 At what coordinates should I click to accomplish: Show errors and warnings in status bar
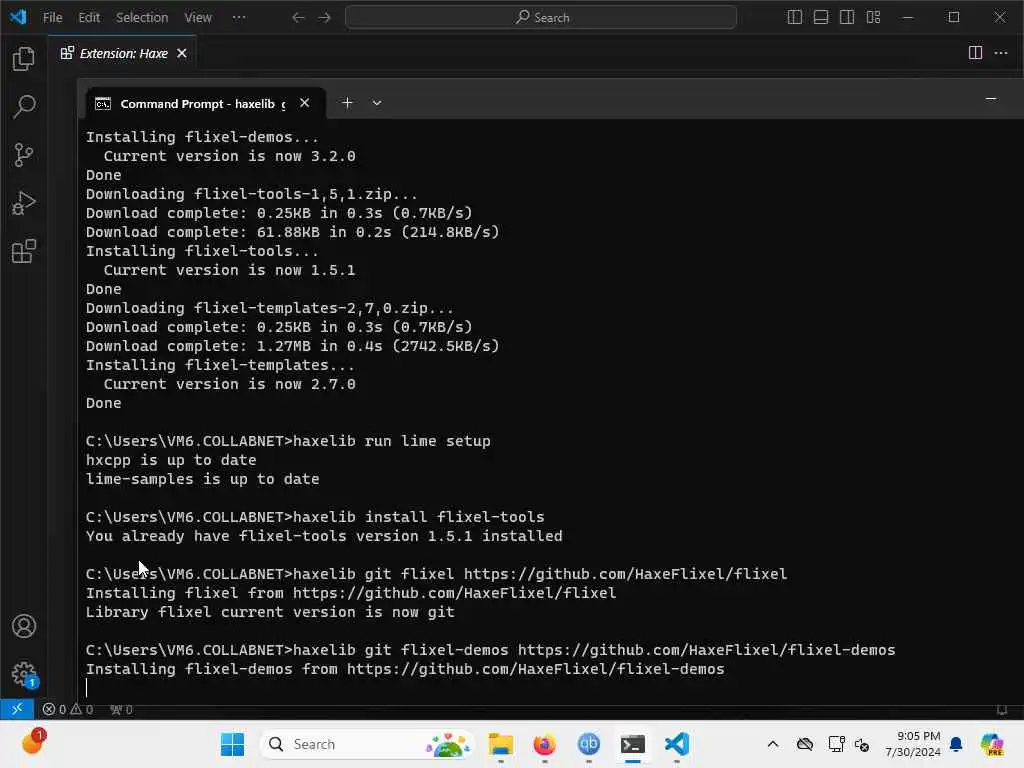(x=68, y=709)
